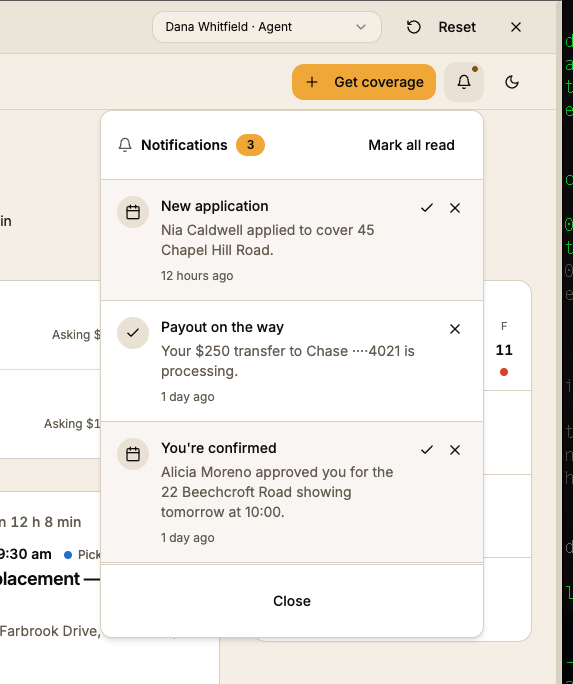Mark New application notification as read
The height and width of the screenshot is (684, 573).
pos(427,208)
